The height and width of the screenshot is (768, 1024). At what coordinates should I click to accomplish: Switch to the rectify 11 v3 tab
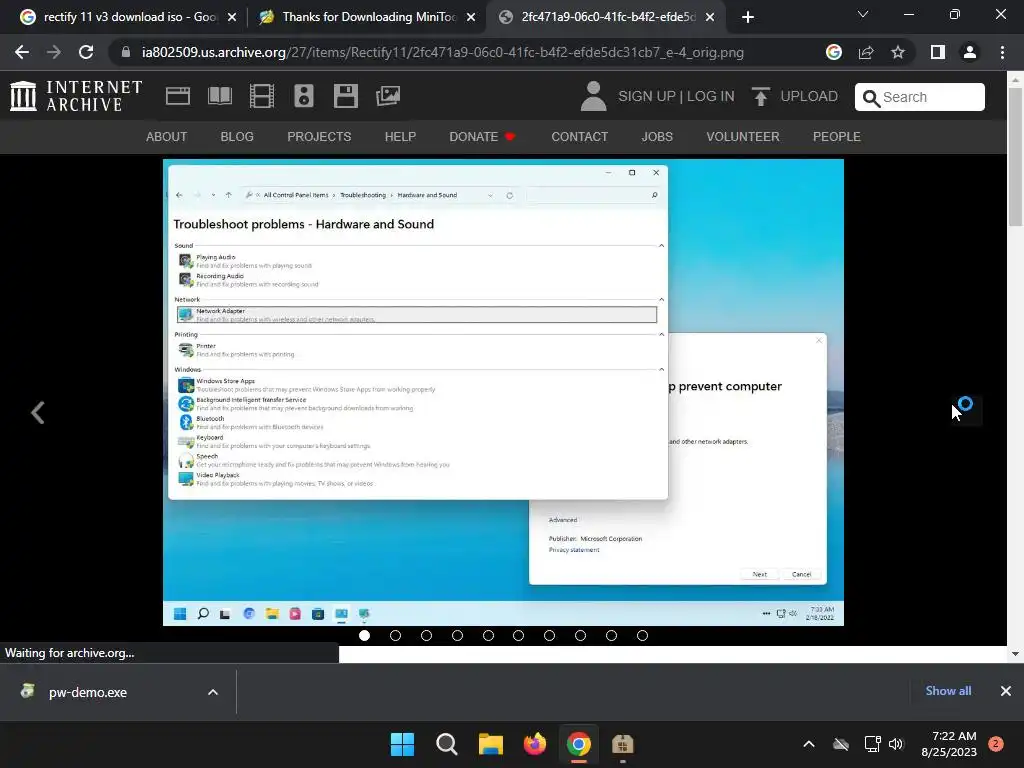click(x=129, y=17)
